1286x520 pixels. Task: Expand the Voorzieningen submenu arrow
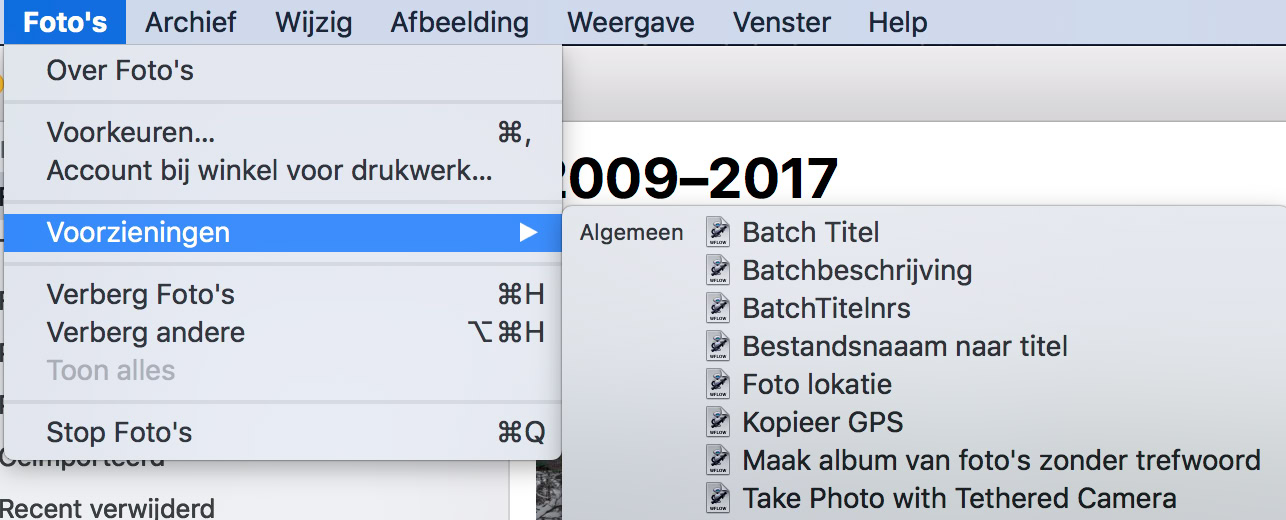(x=528, y=233)
